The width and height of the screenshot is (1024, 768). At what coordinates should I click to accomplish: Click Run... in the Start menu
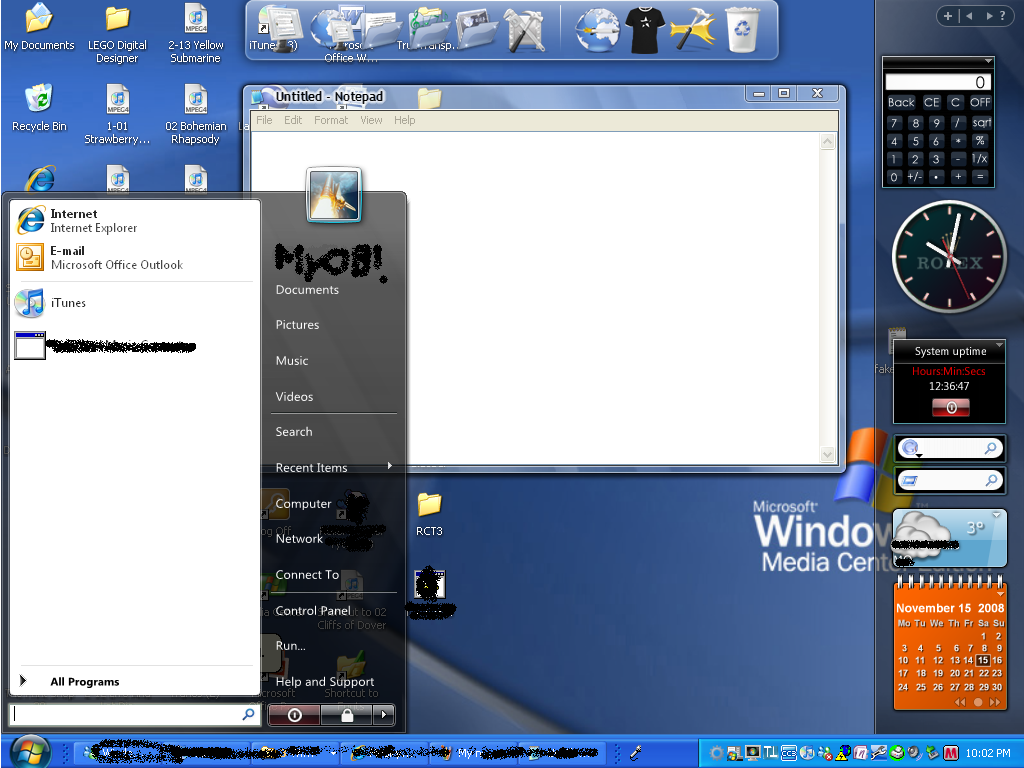click(290, 645)
